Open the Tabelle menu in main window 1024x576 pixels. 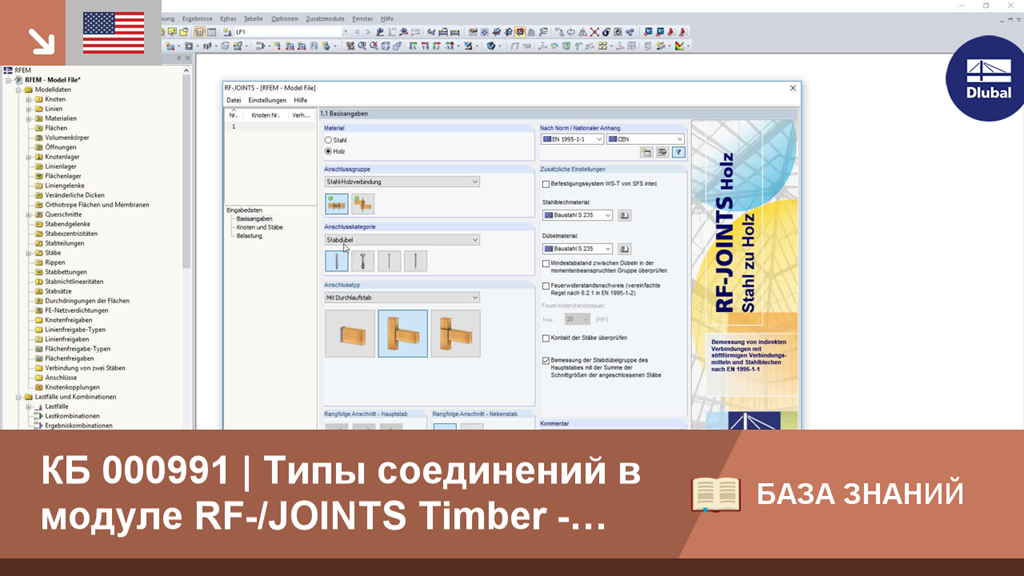point(253,19)
